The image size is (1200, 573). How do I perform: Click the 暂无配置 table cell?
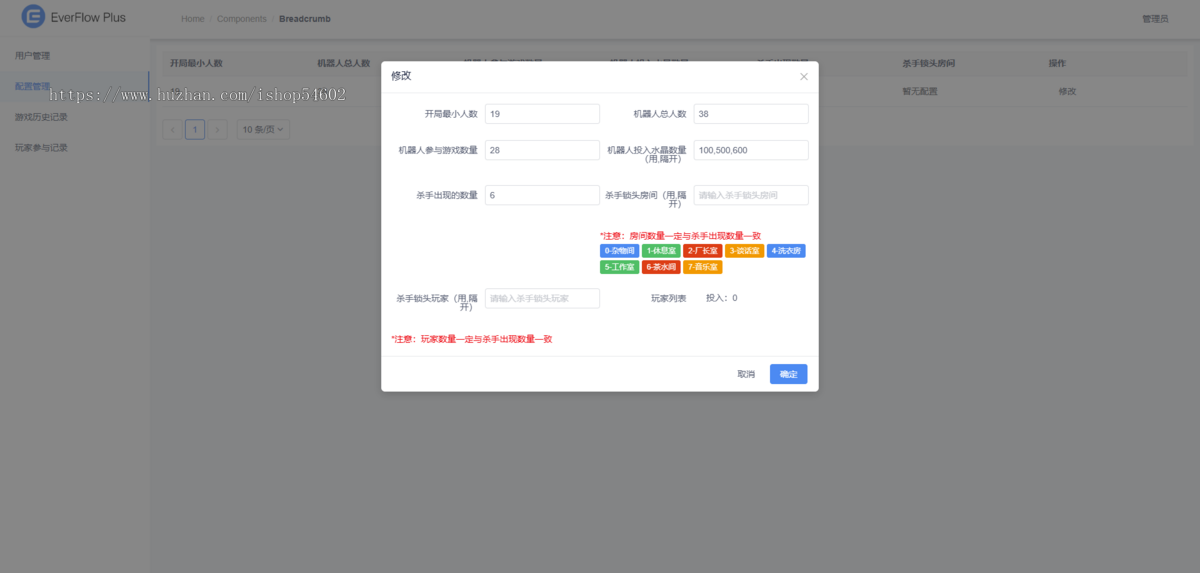point(920,91)
